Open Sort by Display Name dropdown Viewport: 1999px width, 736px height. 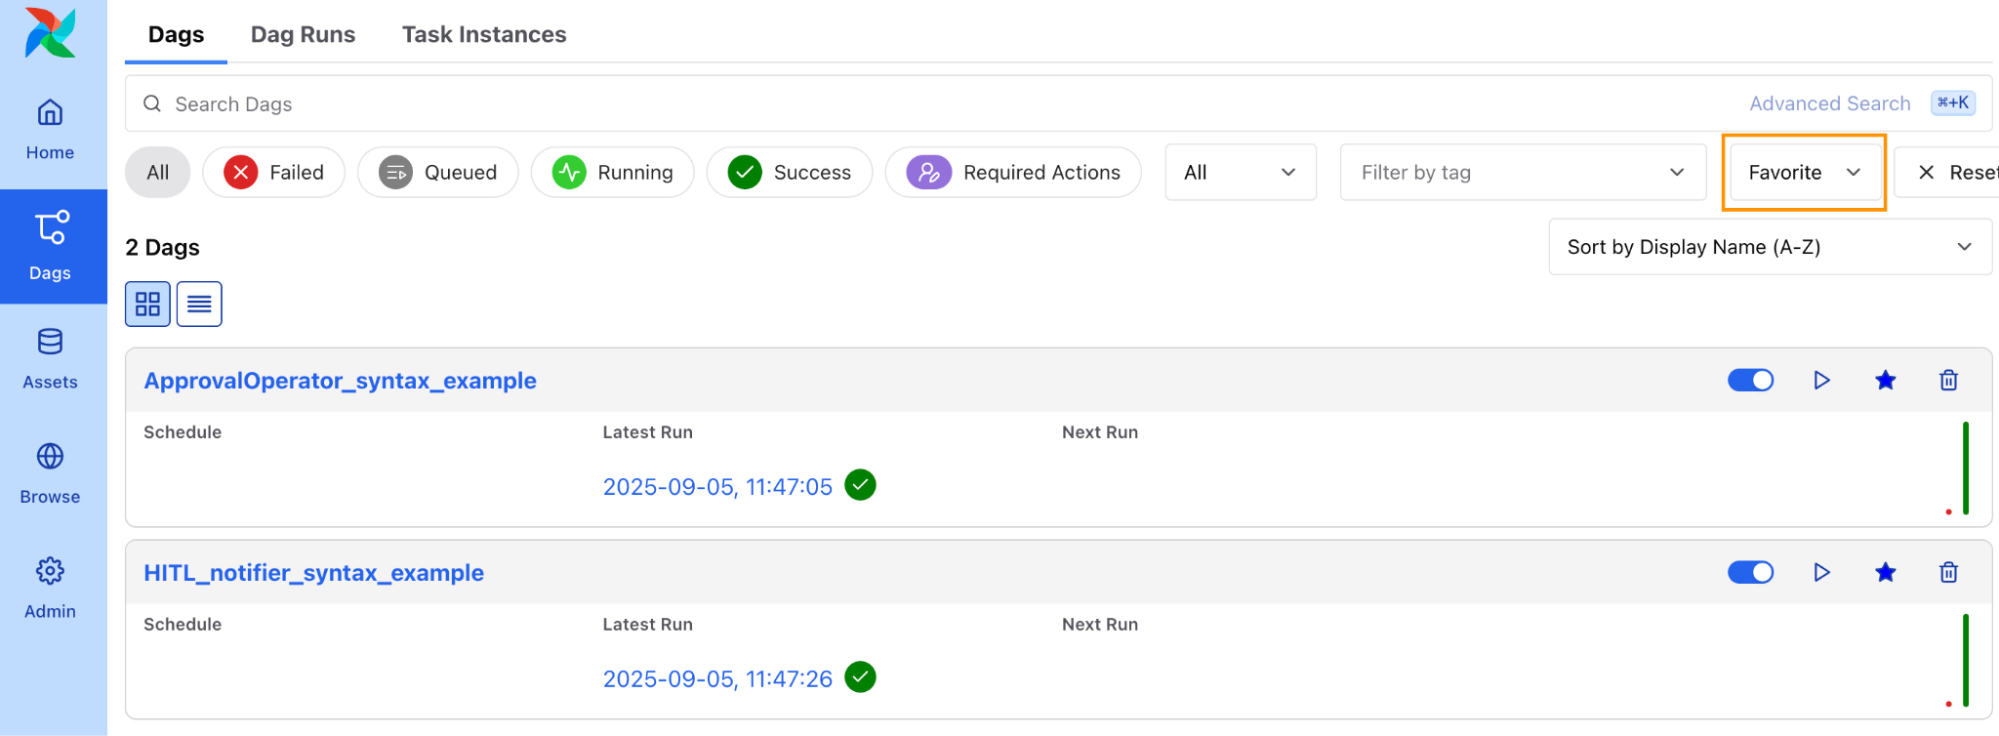point(1768,247)
